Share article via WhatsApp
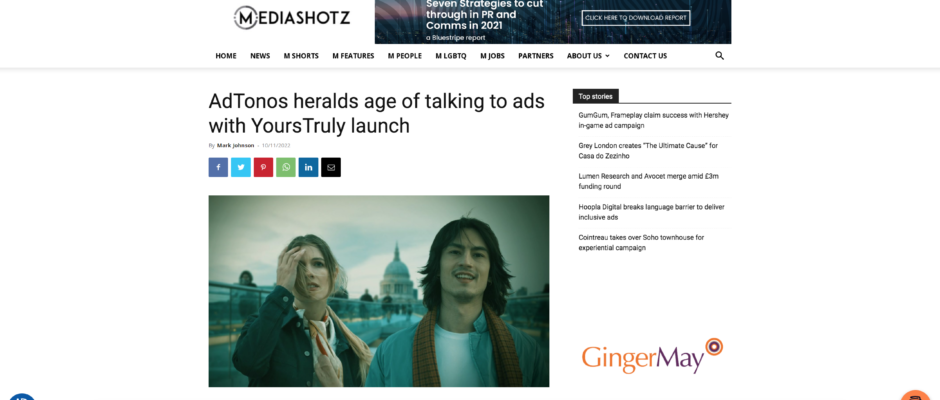The height and width of the screenshot is (400, 940). tap(286, 167)
